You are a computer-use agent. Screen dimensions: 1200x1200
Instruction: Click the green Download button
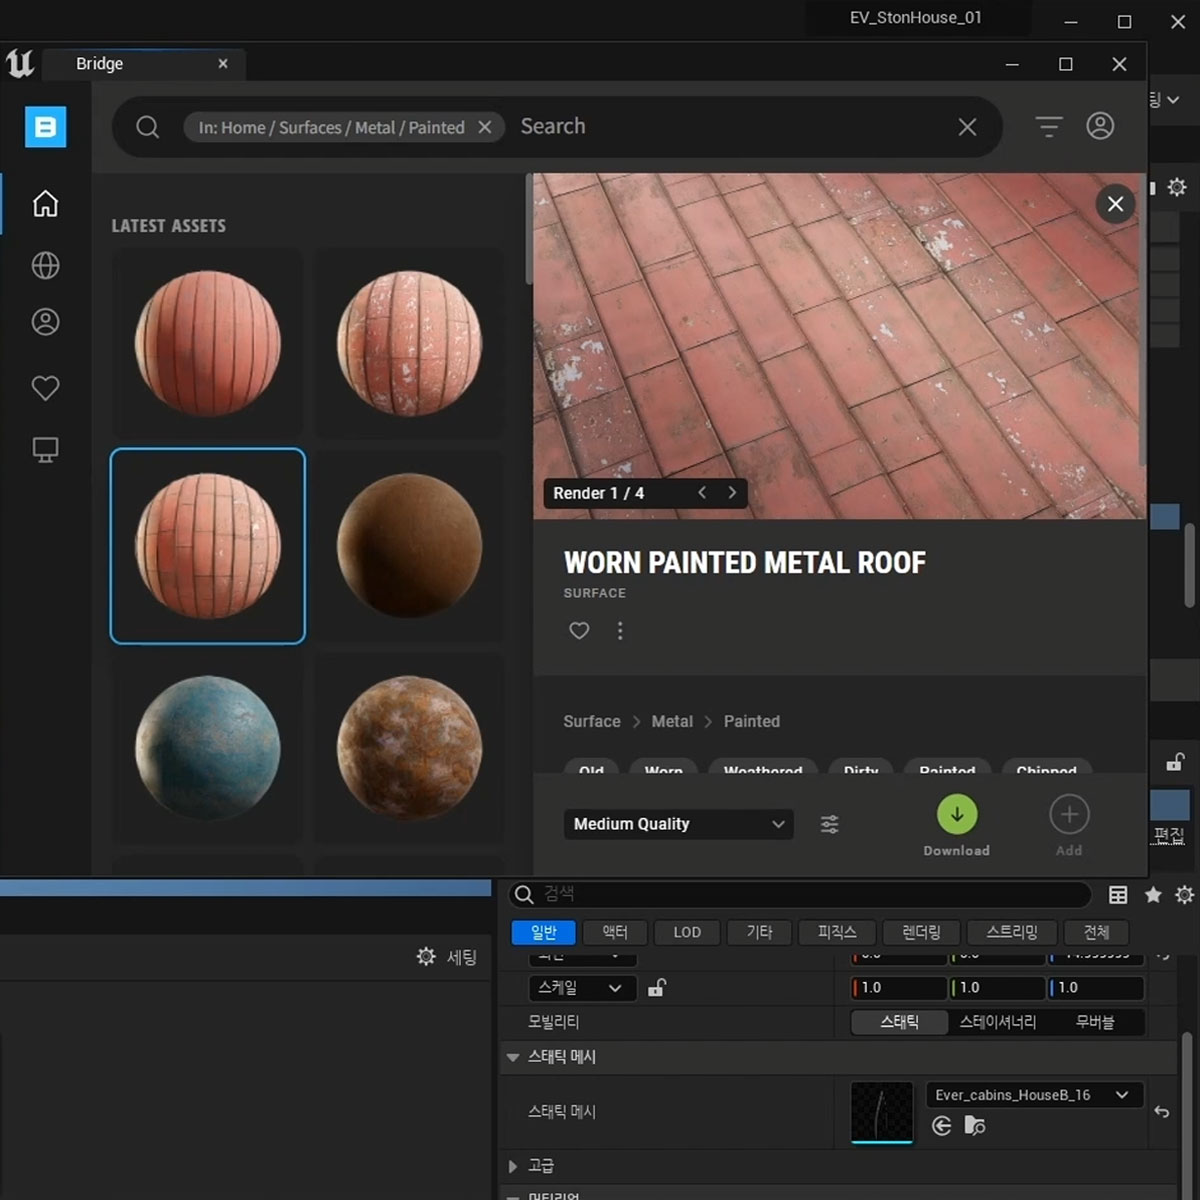(956, 815)
